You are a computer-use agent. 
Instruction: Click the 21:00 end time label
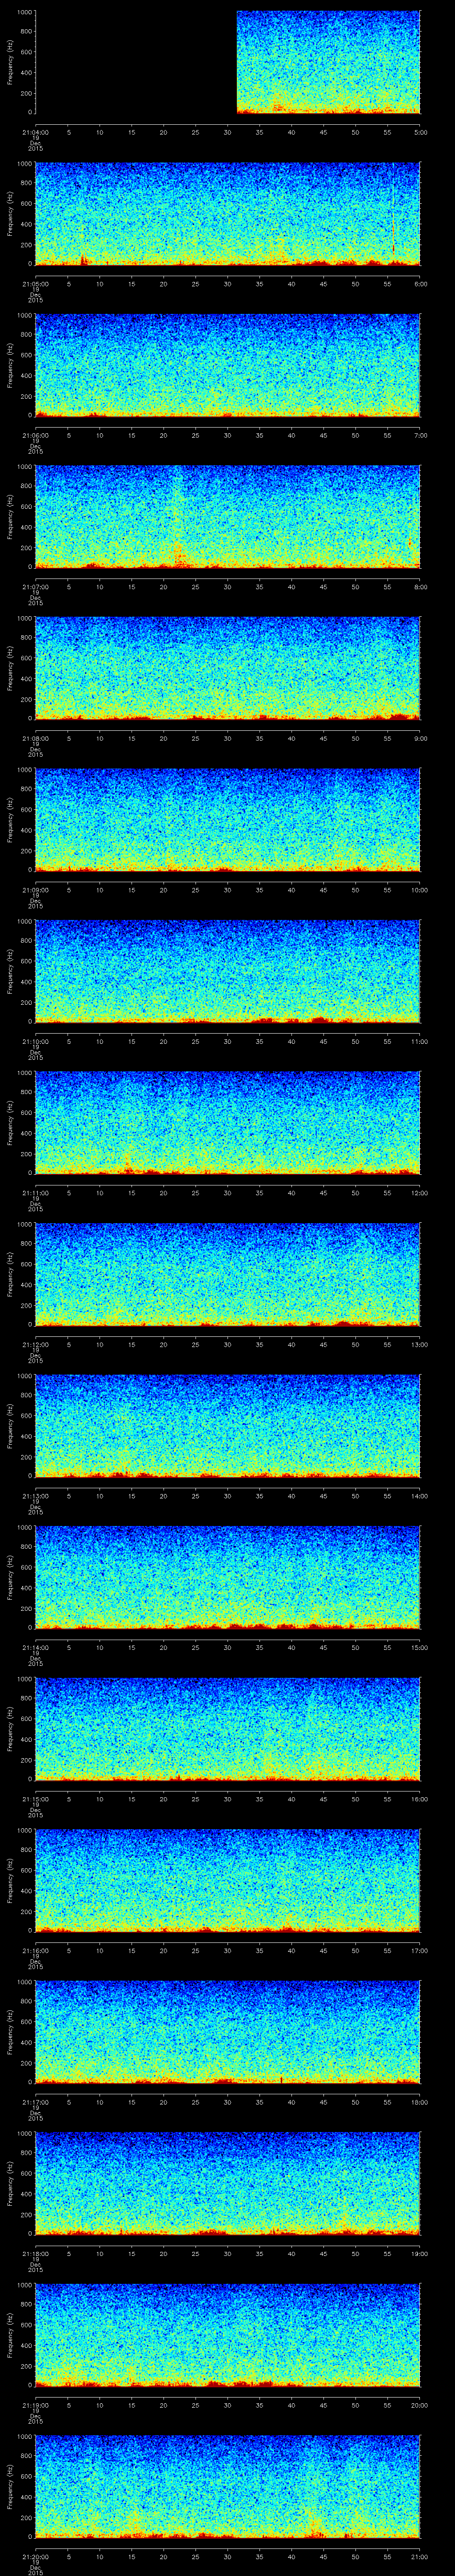tap(419, 2556)
